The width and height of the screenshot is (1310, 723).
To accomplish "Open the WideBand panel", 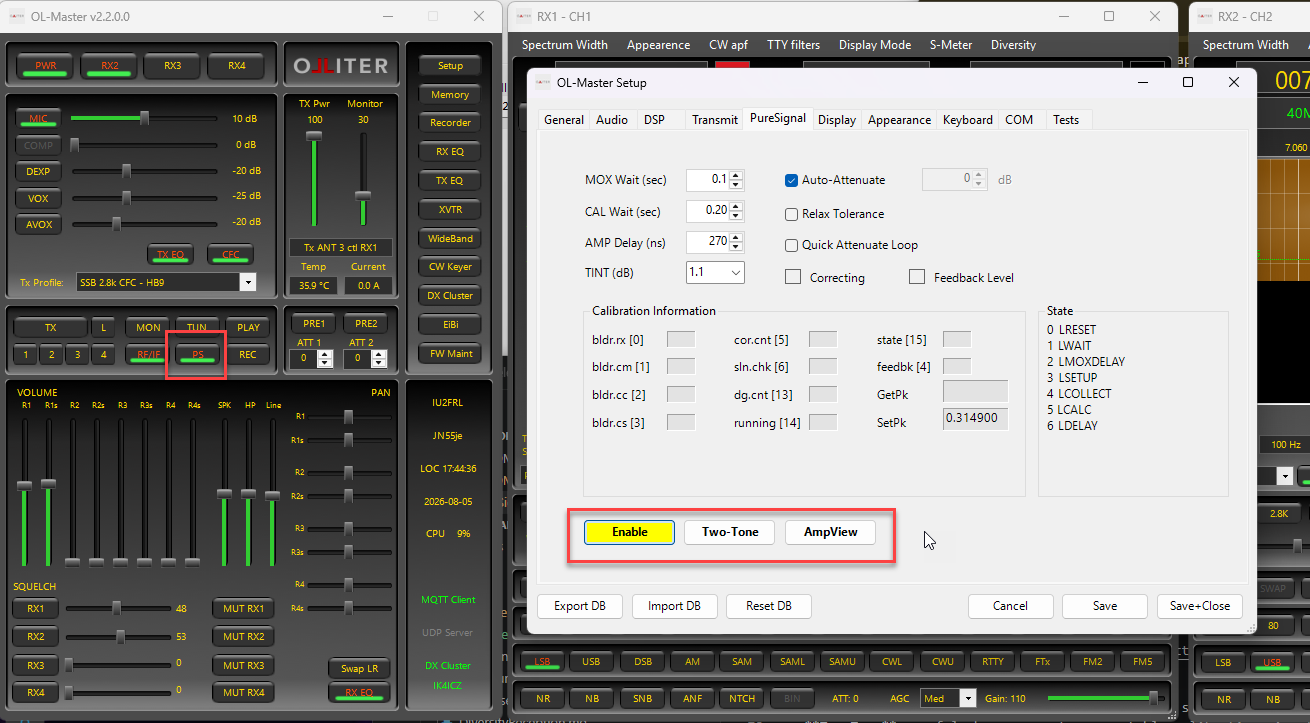I will 450,239.
